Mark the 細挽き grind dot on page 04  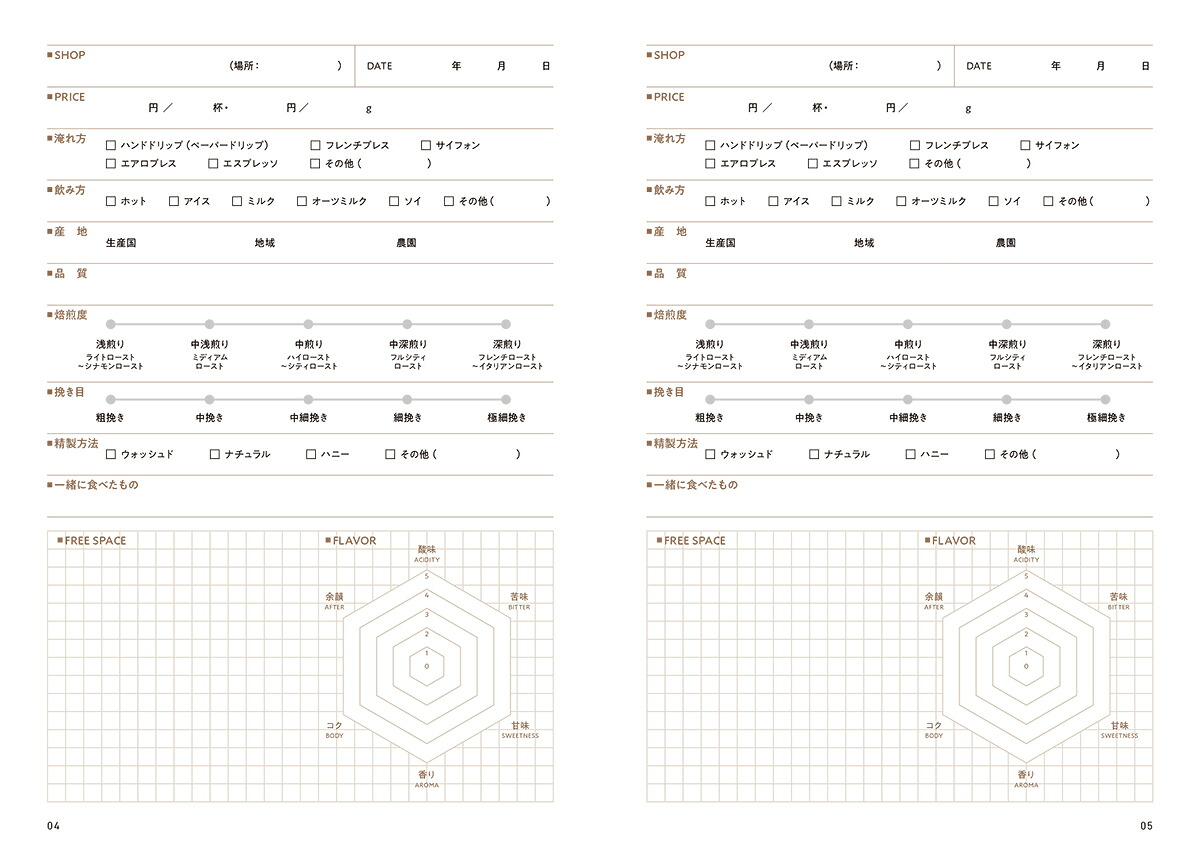coord(407,399)
